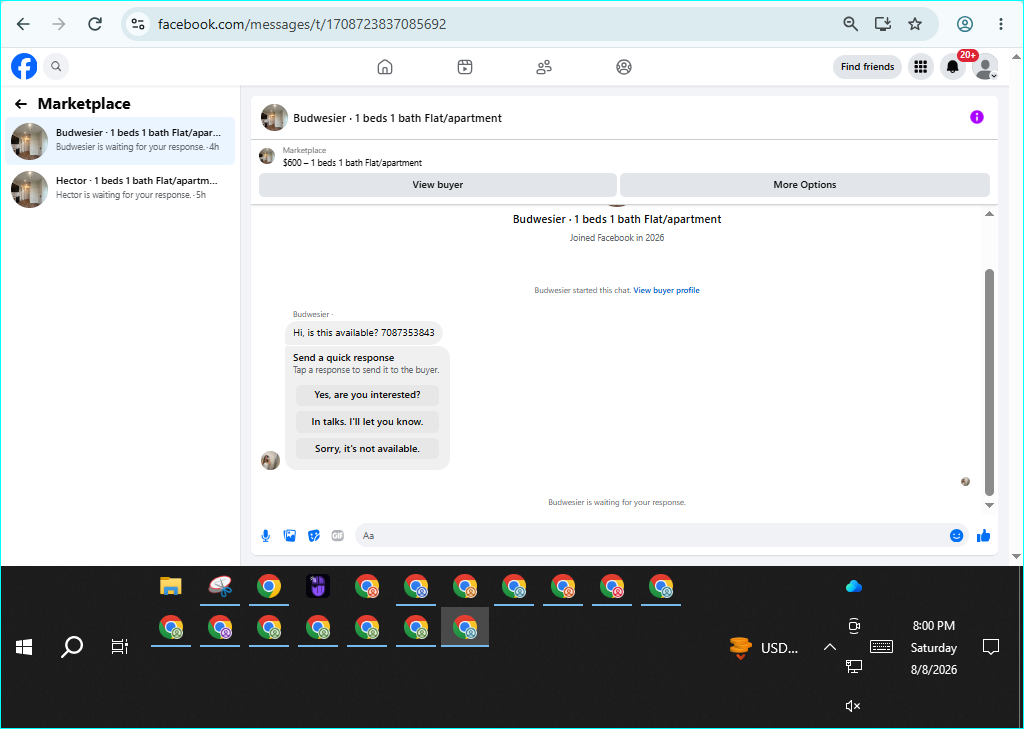The width and height of the screenshot is (1024, 729).
Task: Open File Explorer from the taskbar
Action: [170, 586]
